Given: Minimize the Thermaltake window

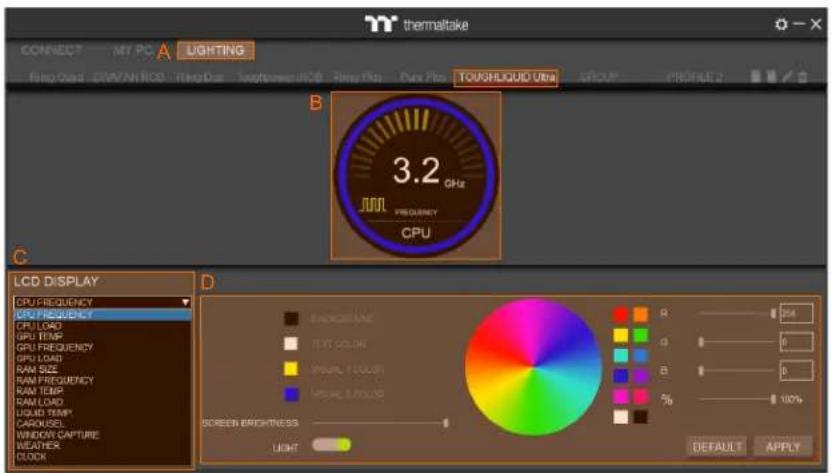Looking at the screenshot, I should point(799,24).
